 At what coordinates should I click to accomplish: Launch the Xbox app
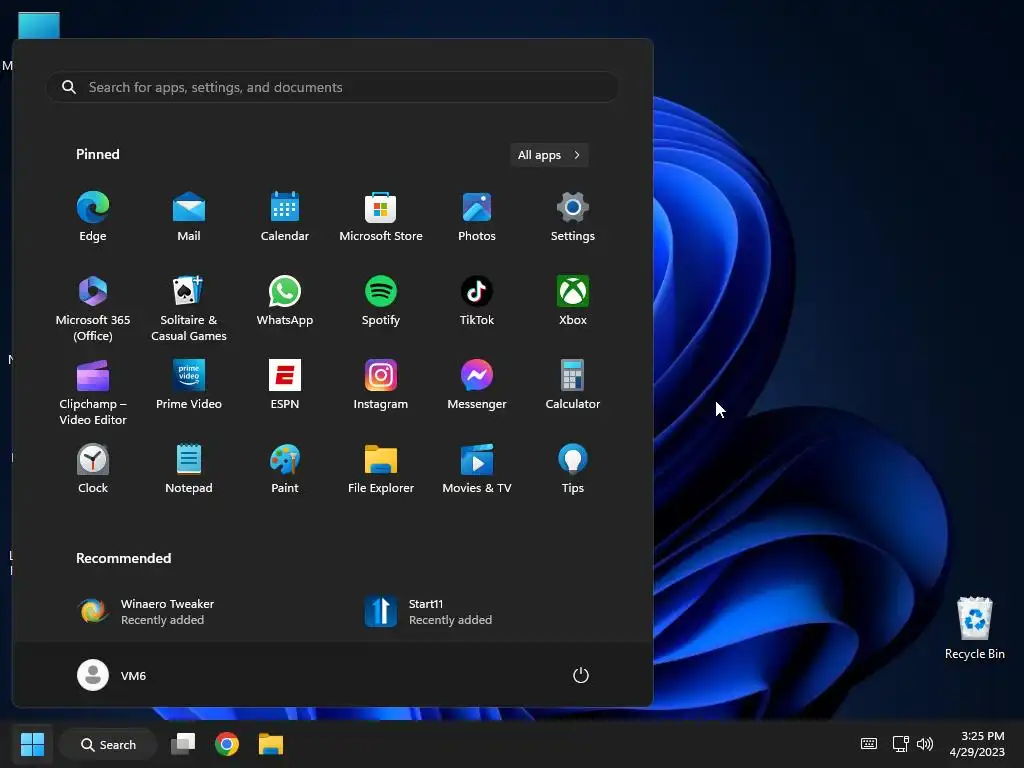[x=573, y=301]
